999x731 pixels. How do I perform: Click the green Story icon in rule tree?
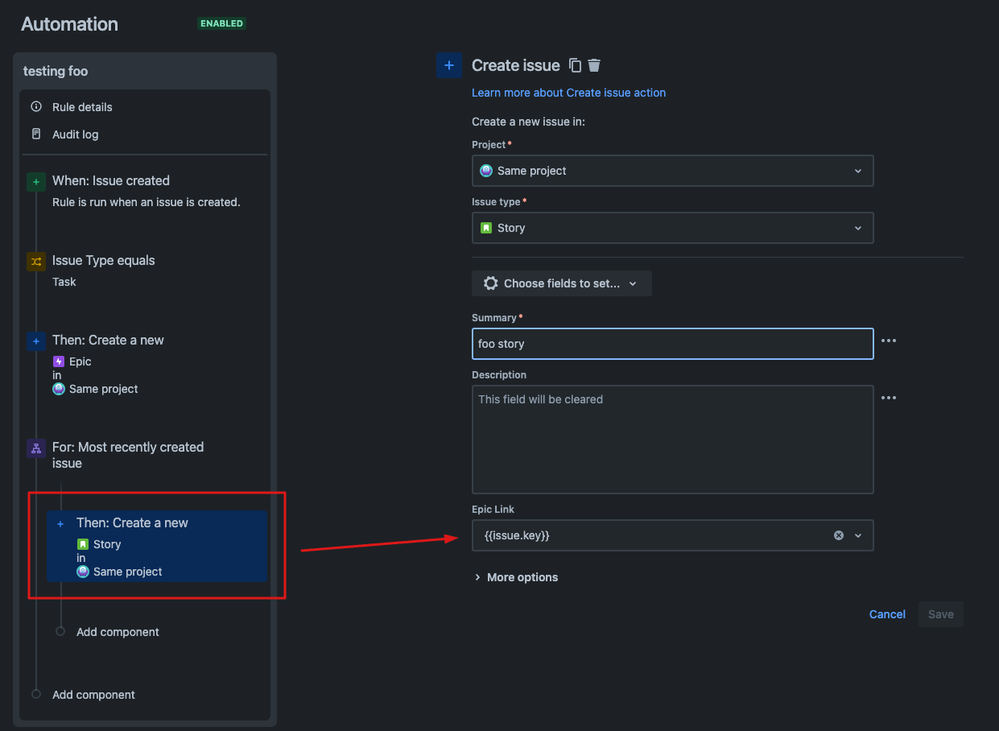pos(83,544)
